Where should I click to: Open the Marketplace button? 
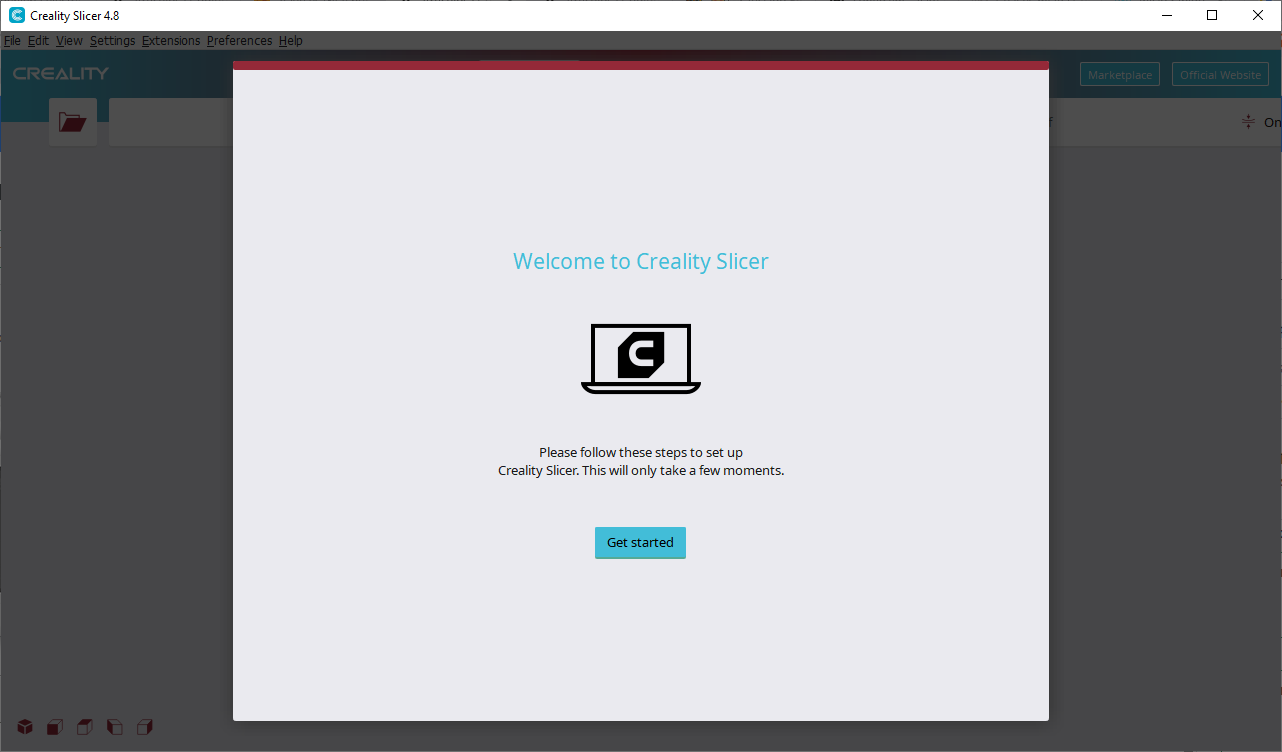1120,75
